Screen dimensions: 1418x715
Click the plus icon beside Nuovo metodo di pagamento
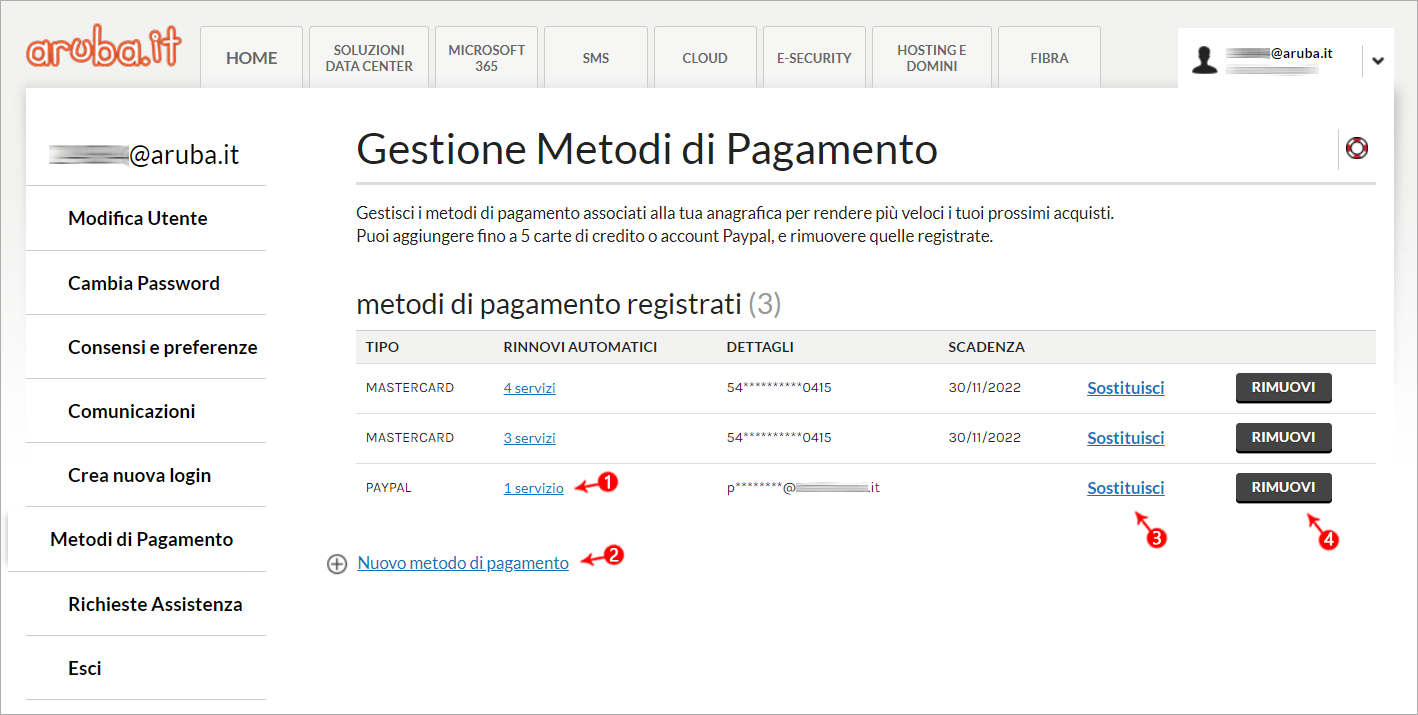click(x=337, y=564)
